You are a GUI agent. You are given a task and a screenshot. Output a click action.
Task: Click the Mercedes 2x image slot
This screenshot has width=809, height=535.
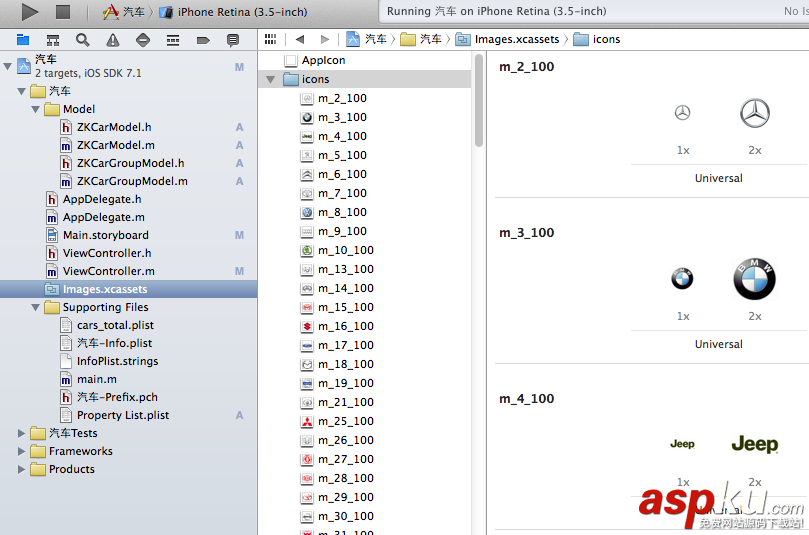coord(755,113)
